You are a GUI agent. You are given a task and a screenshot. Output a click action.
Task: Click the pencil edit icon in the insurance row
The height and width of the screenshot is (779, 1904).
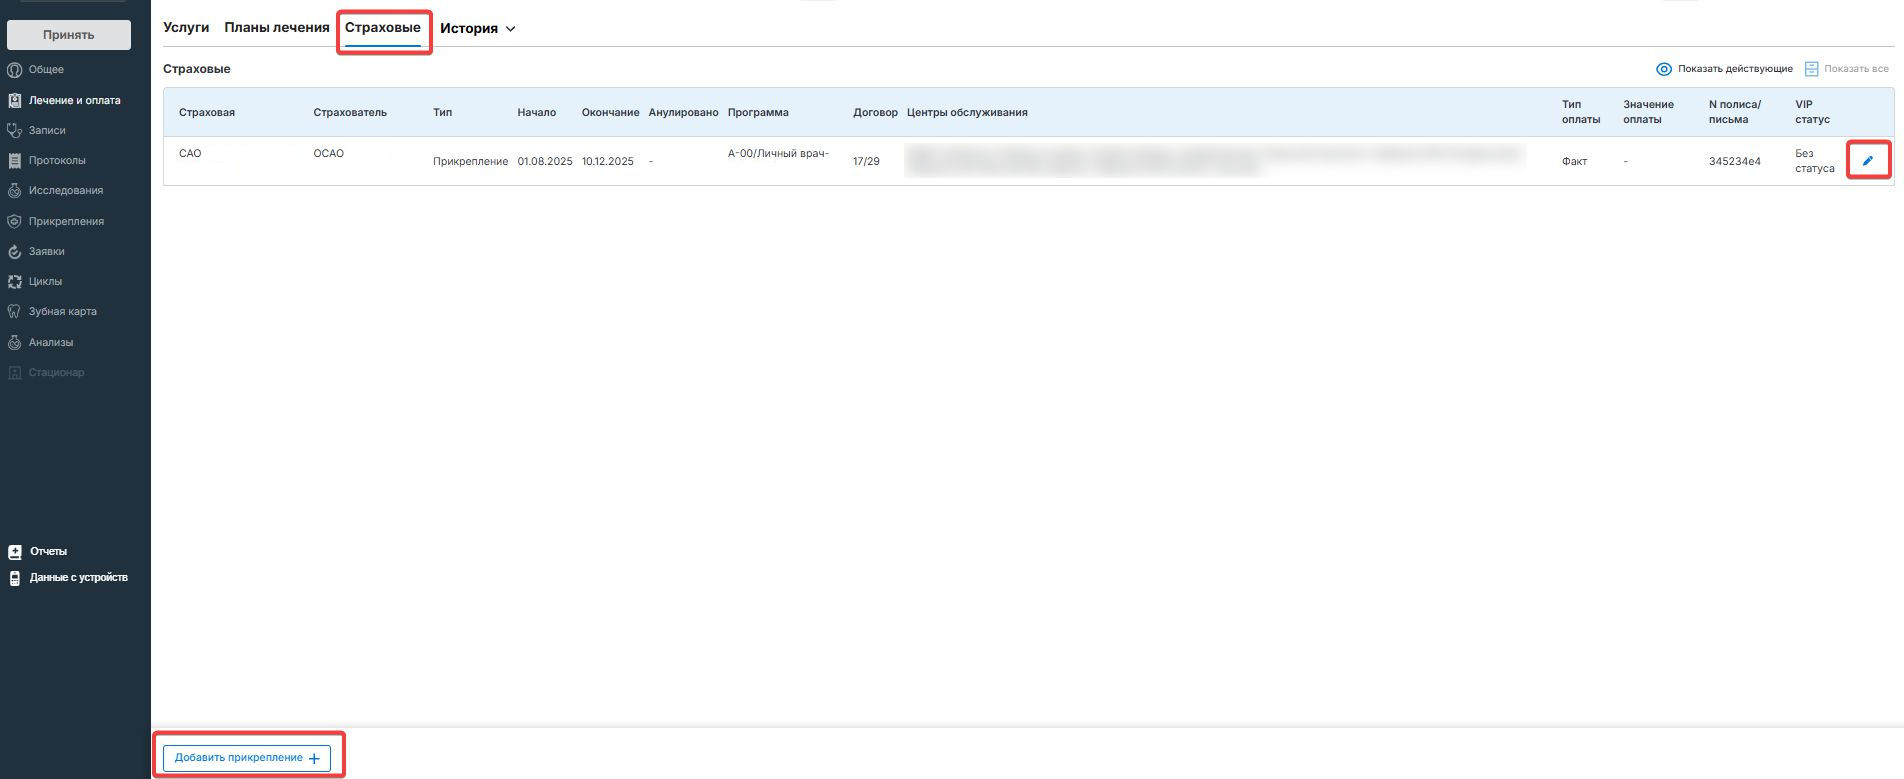coord(1867,161)
